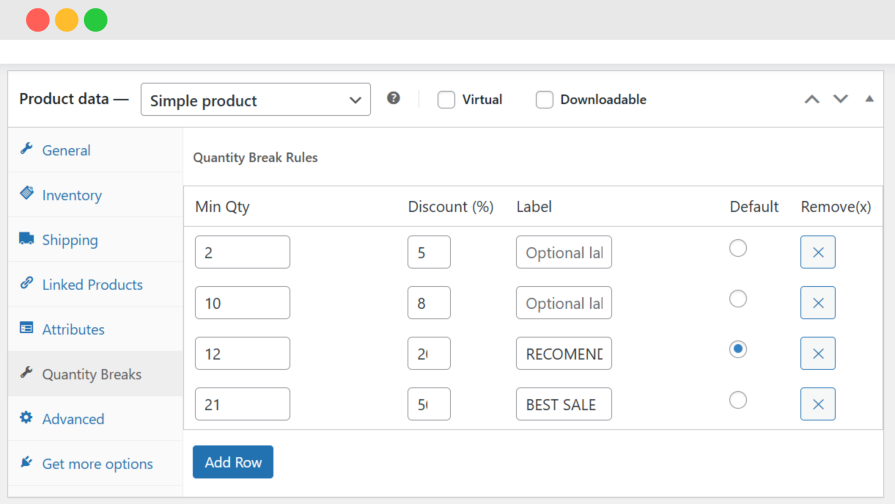Click the Min Qty field containing 12

[x=242, y=353]
